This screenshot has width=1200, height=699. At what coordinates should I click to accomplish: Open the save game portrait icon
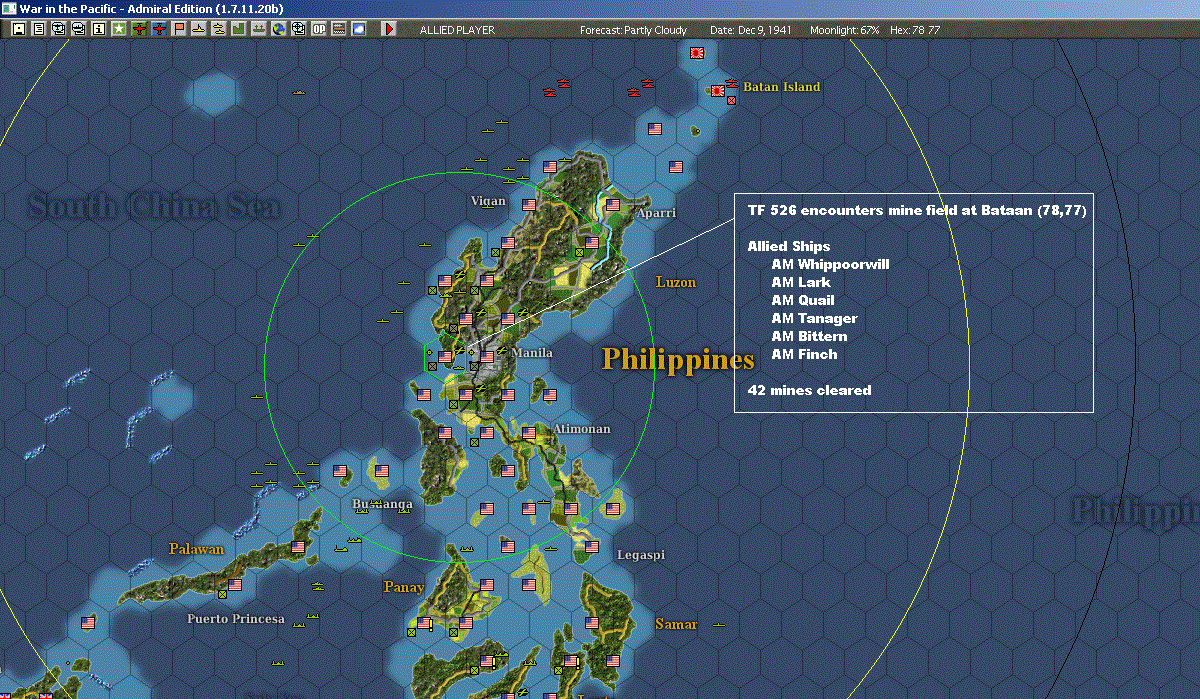[x=19, y=29]
